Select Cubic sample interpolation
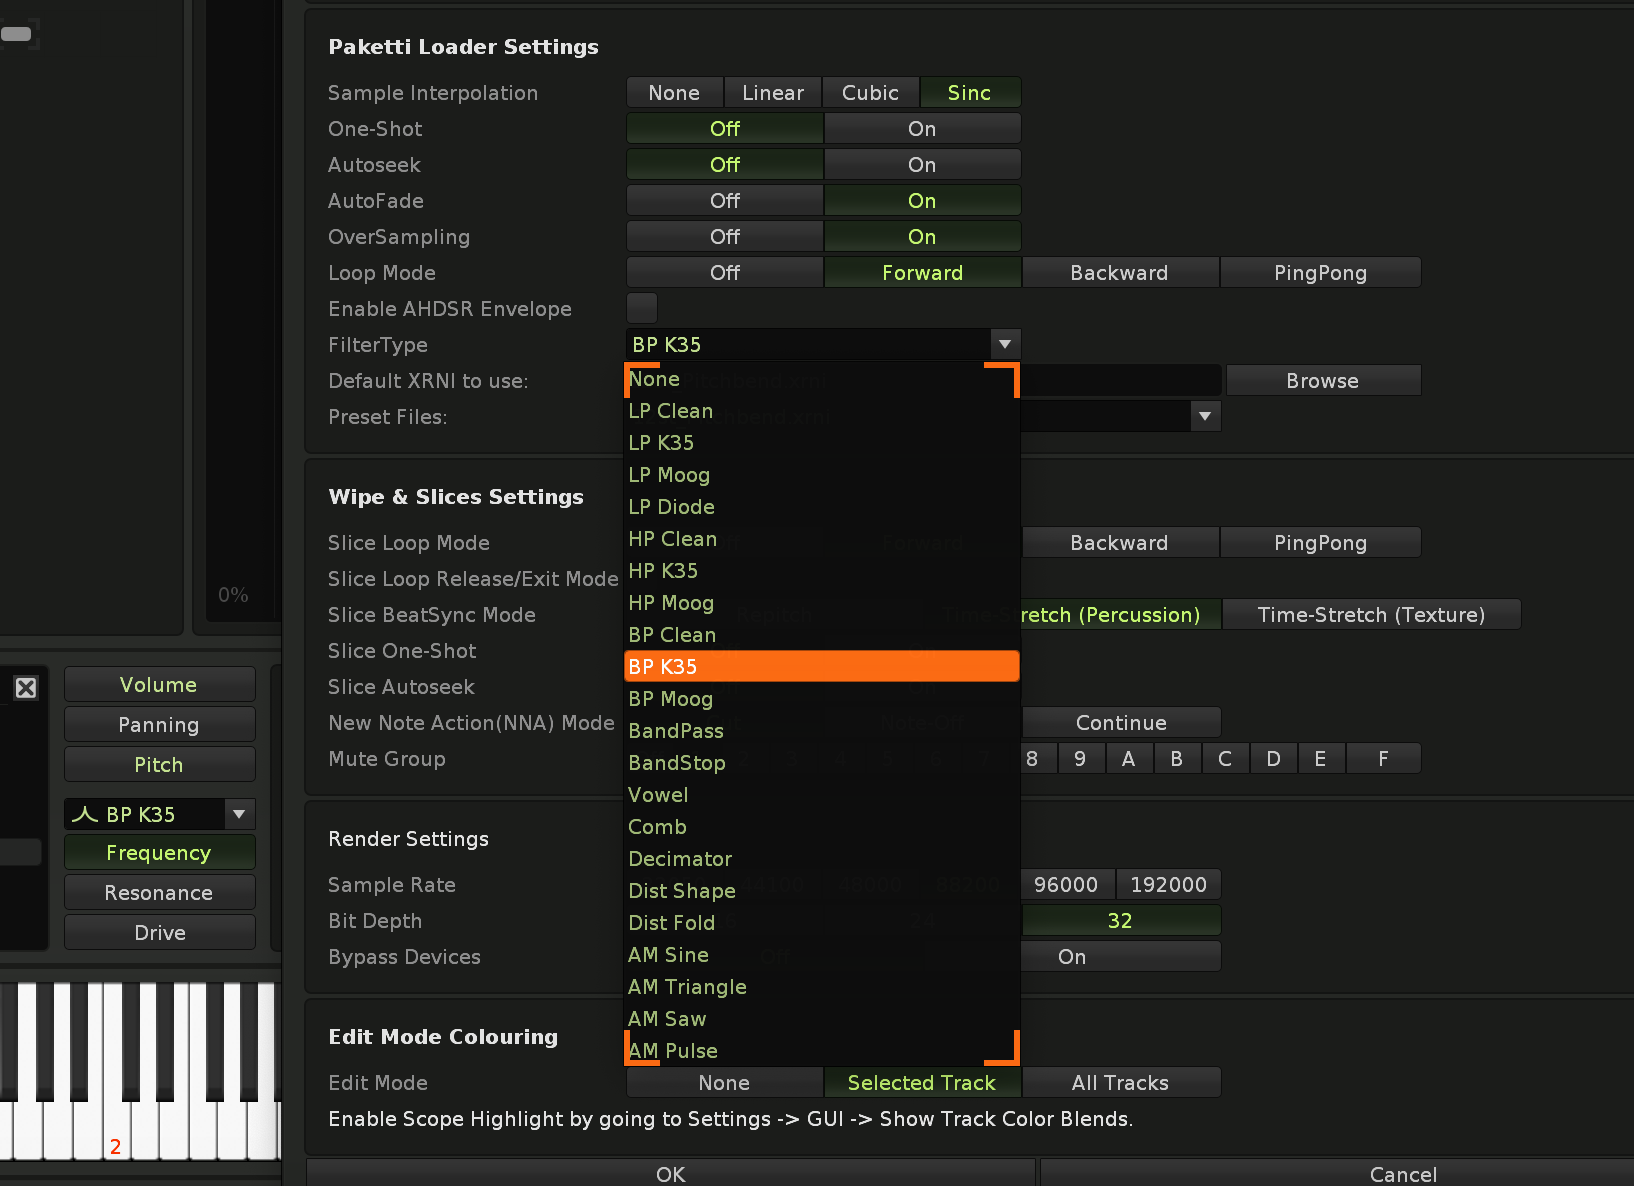 pyautogui.click(x=870, y=93)
